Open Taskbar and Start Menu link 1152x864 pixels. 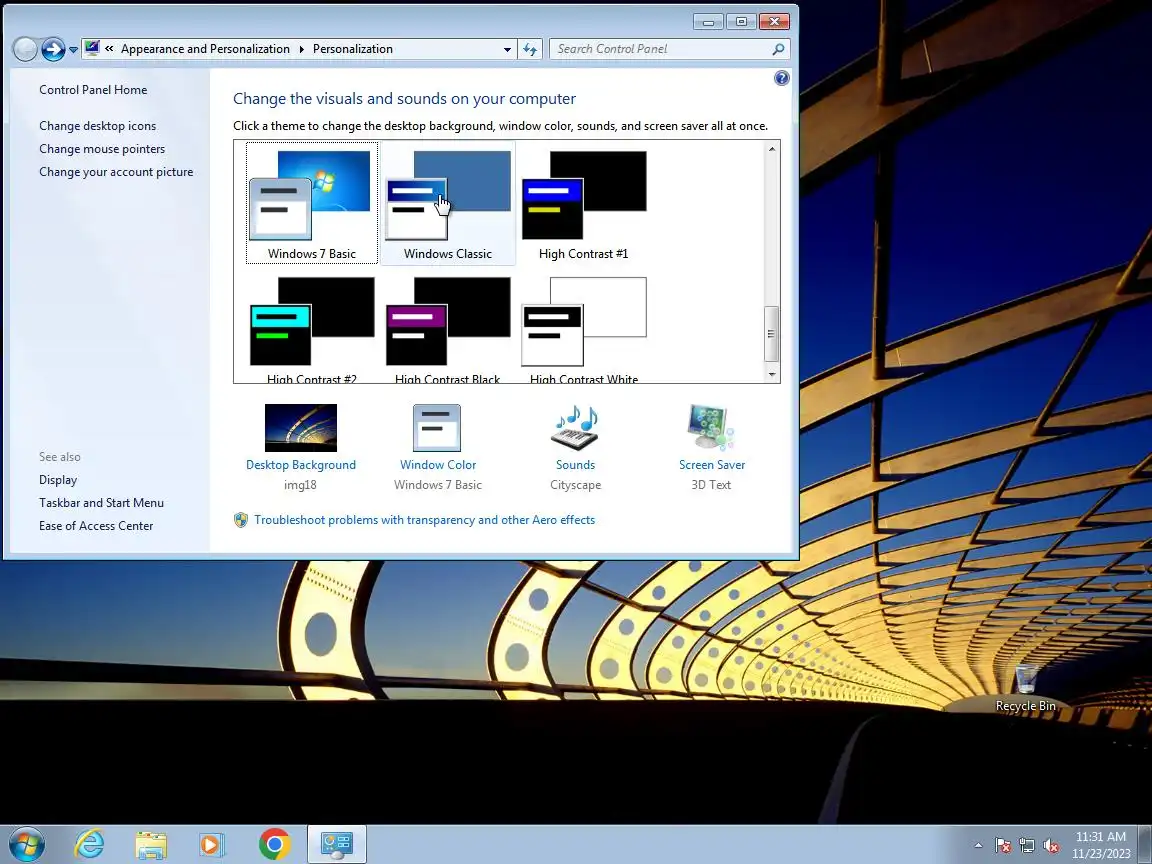coord(101,503)
